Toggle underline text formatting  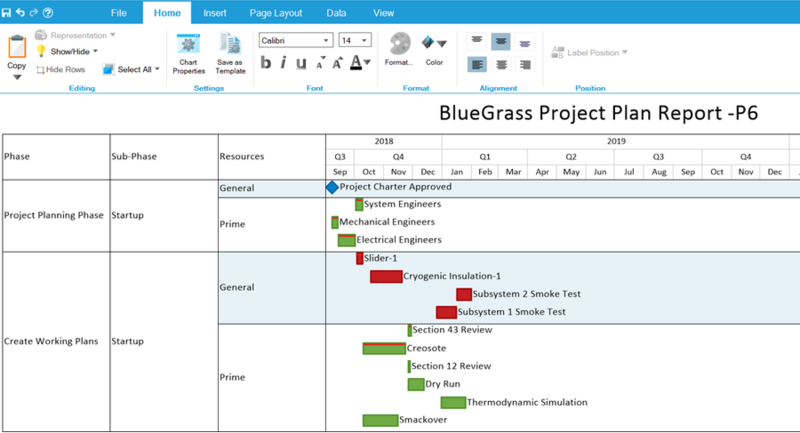(x=302, y=63)
